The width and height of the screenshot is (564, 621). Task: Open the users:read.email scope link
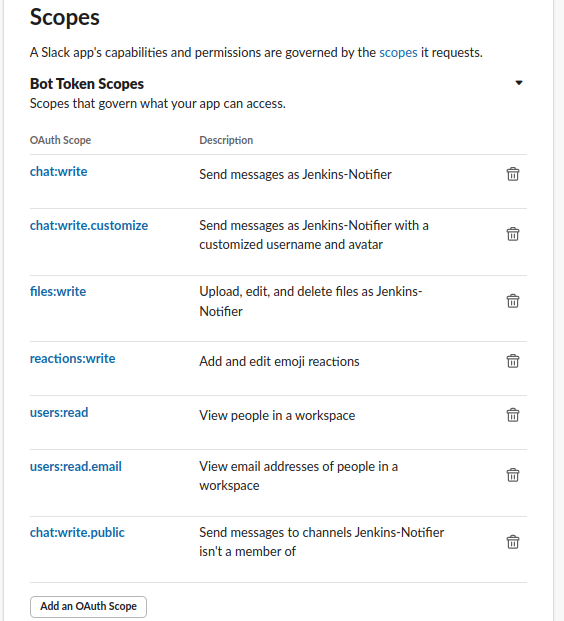[76, 467]
